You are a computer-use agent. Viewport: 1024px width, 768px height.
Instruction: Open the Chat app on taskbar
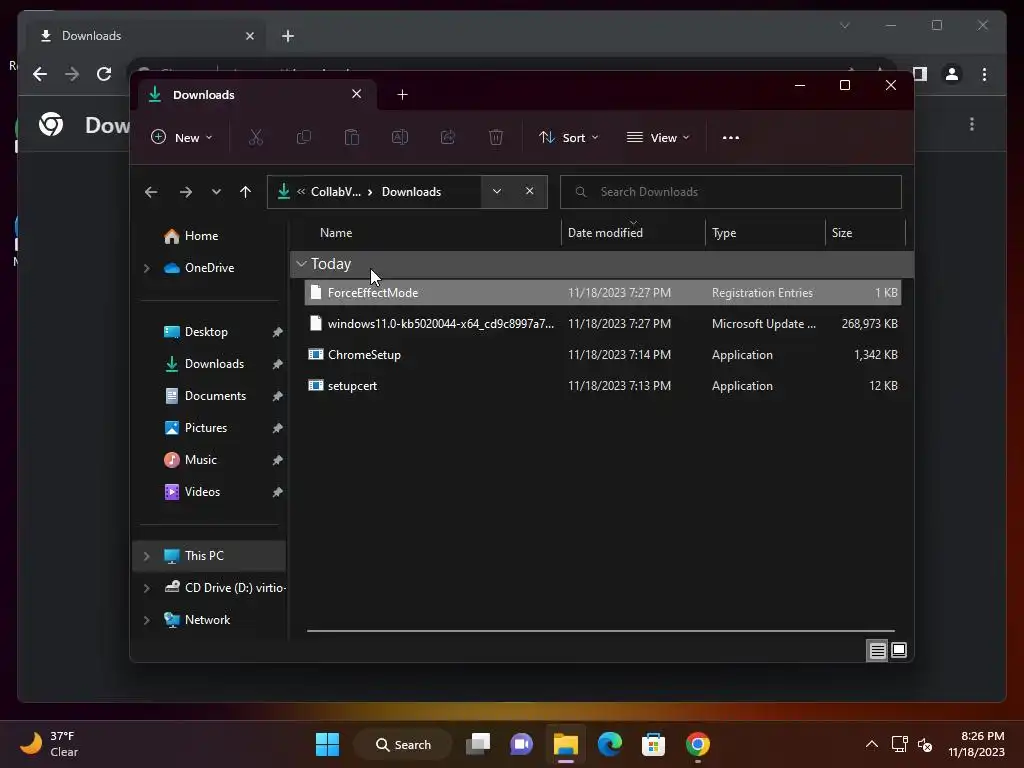[521, 744]
